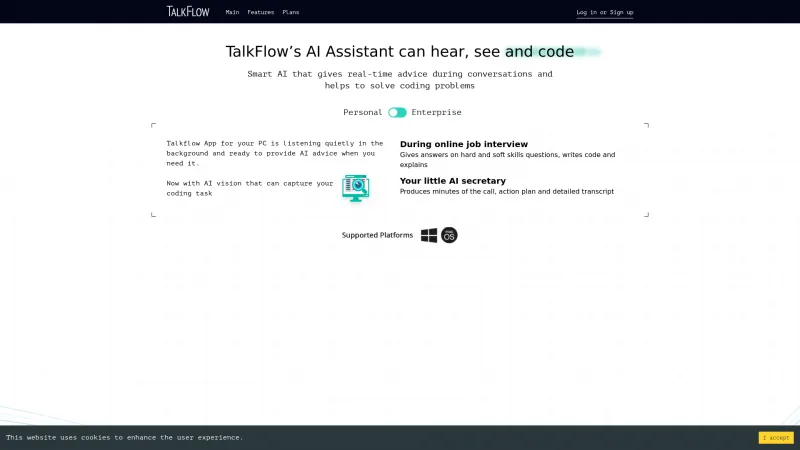Select the Enterprise label
The width and height of the screenshot is (800, 450).
pyautogui.click(x=436, y=112)
